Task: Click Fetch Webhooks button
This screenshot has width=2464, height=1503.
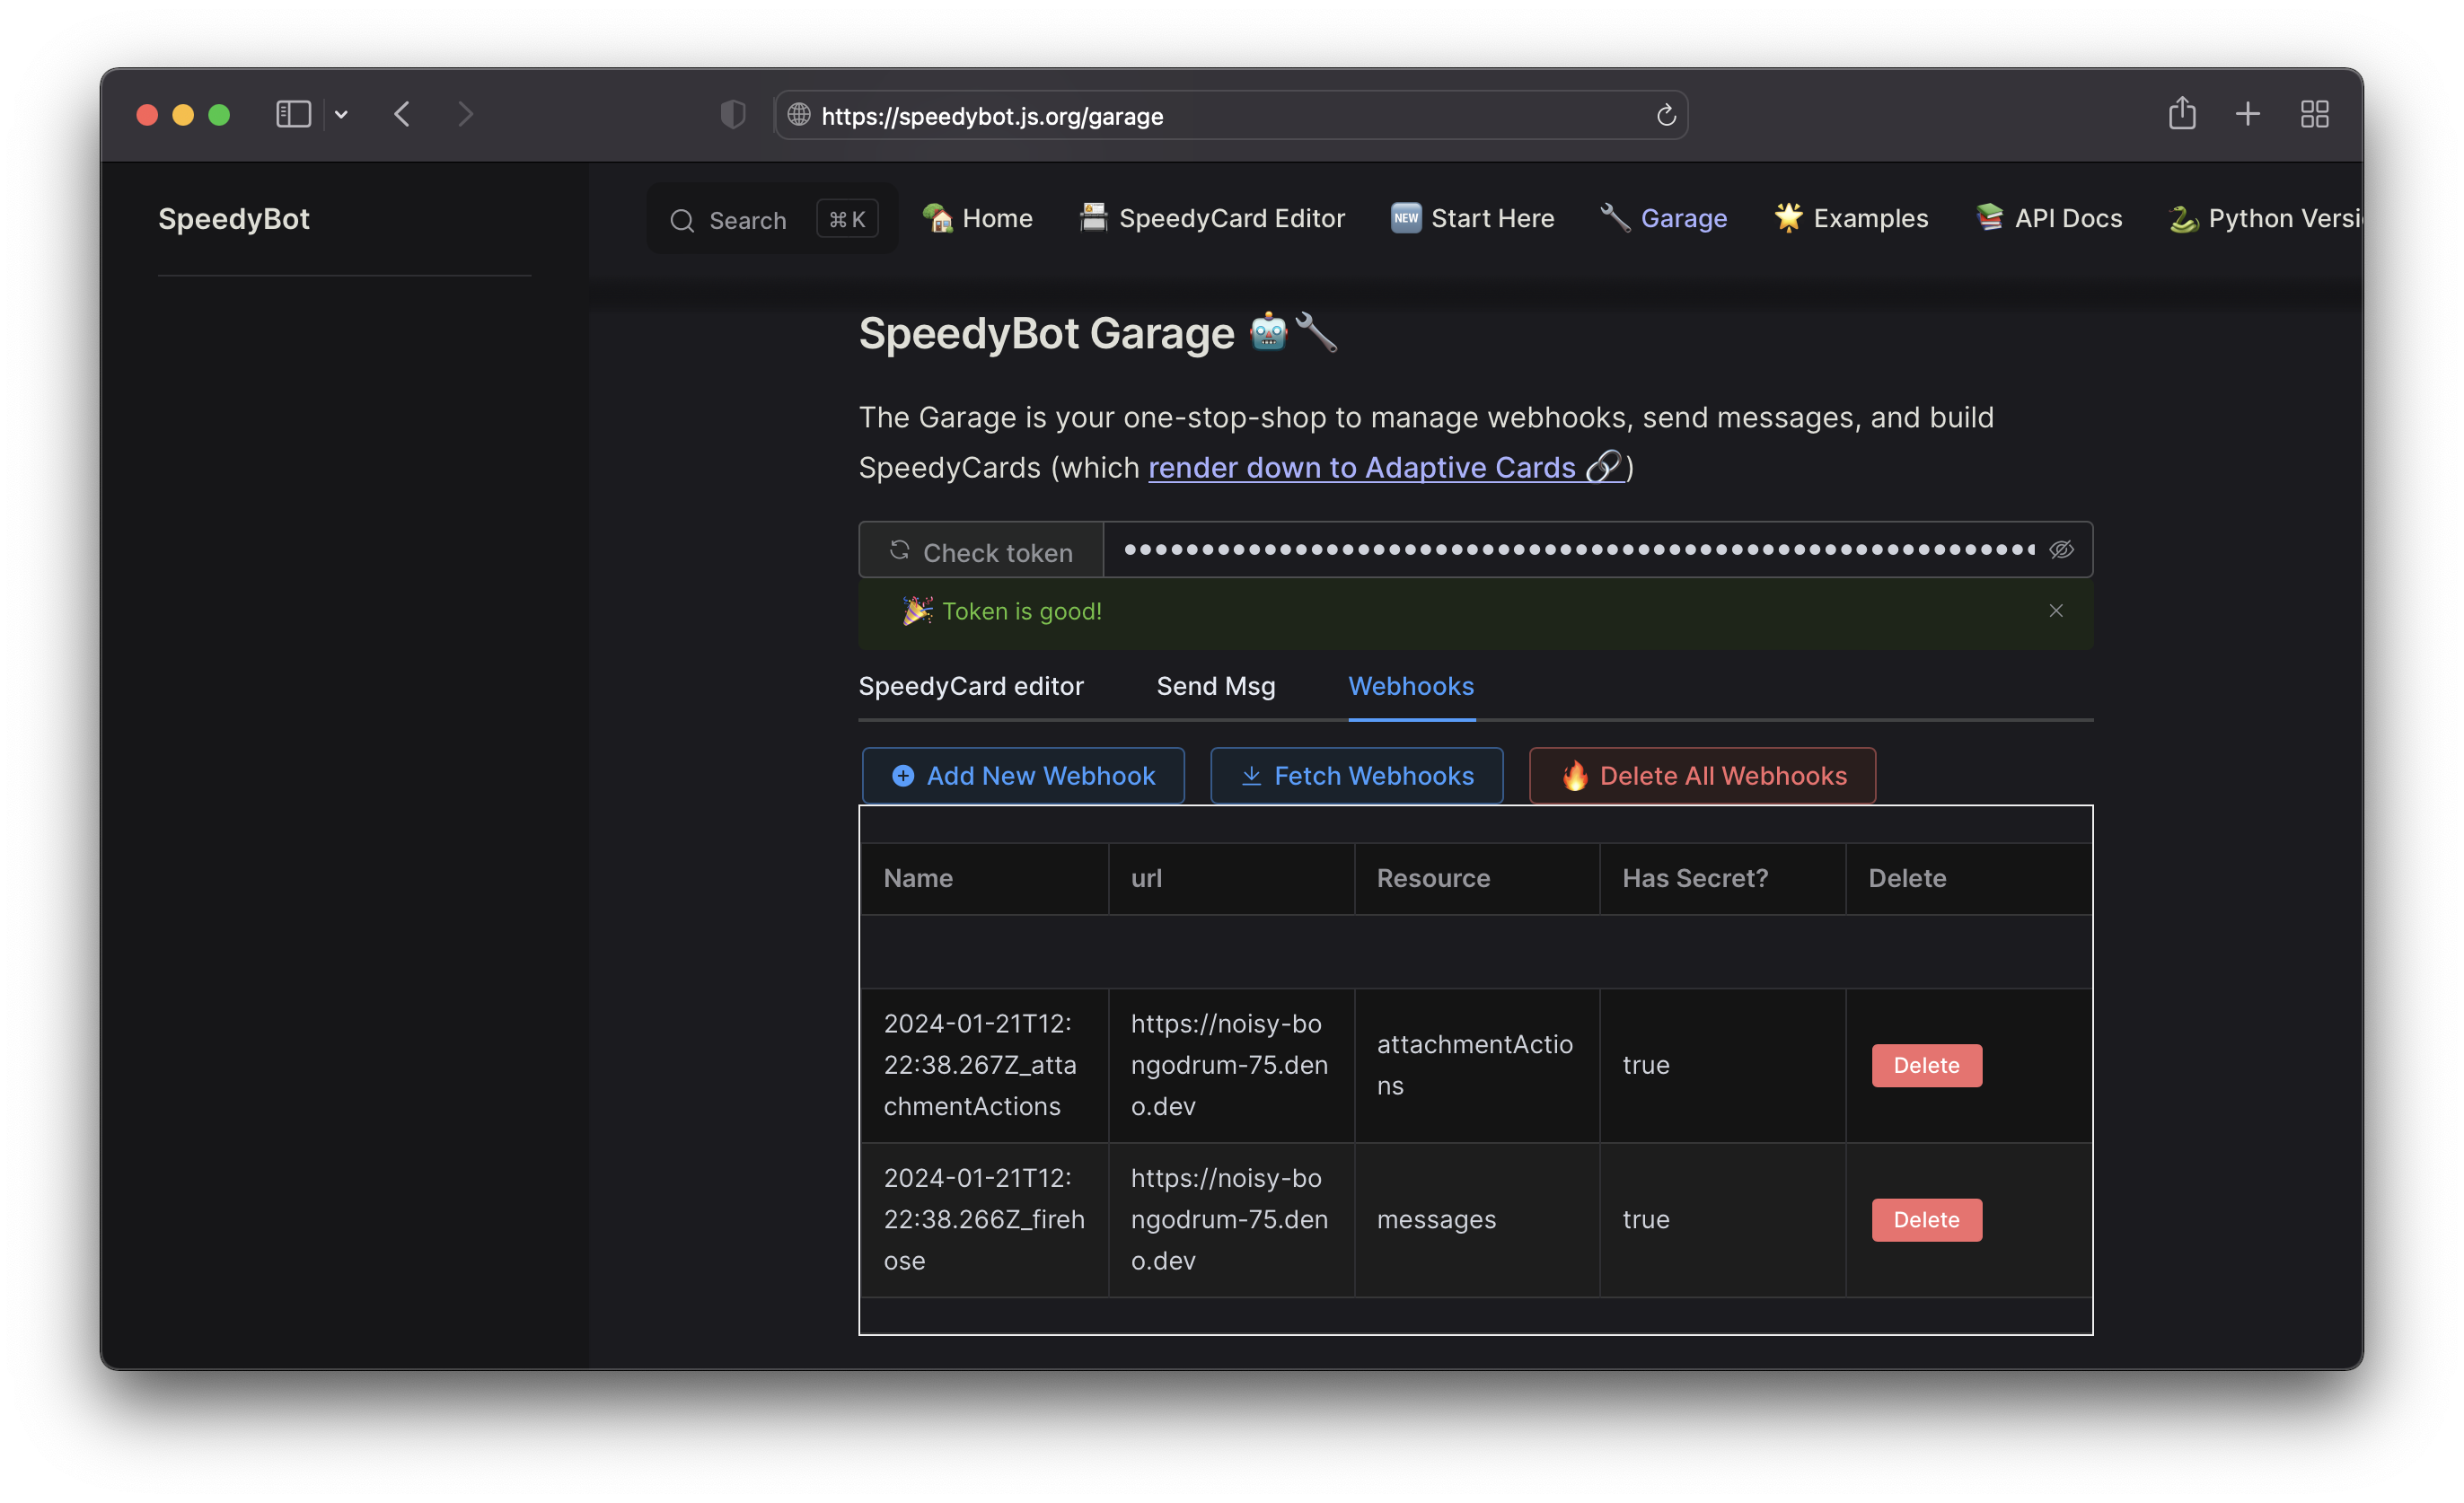Action: 1356,775
